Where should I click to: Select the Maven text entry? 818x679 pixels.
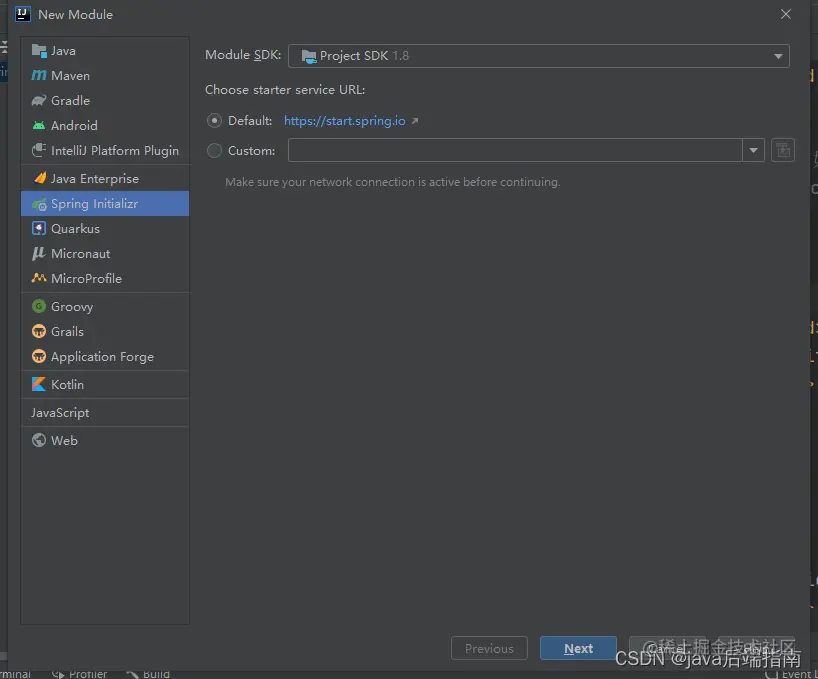pos(70,76)
